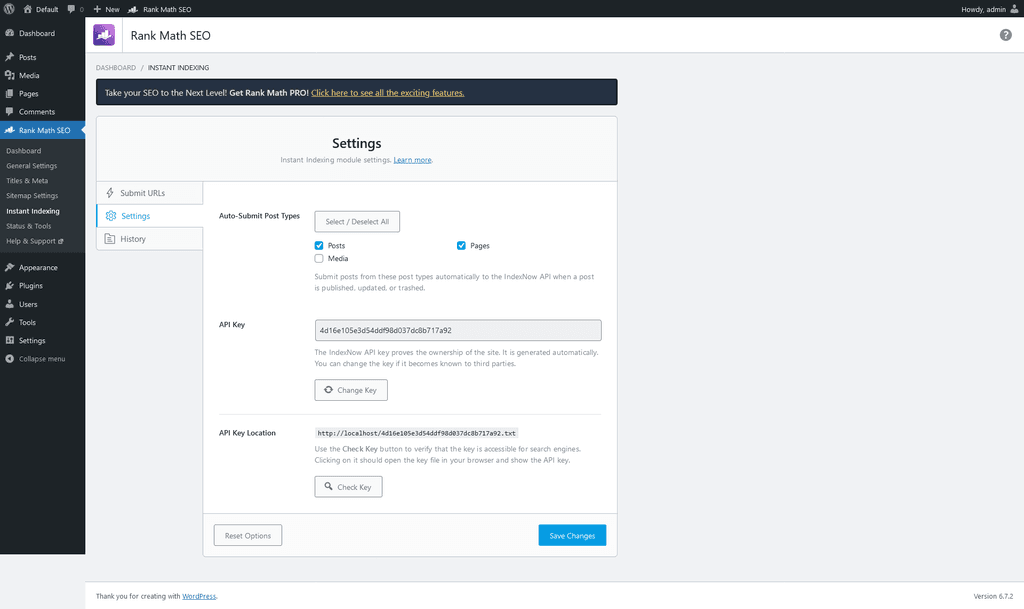Image resolution: width=1024 pixels, height=609 pixels.
Task: Open Tools menu wrench icon
Action: 10,322
